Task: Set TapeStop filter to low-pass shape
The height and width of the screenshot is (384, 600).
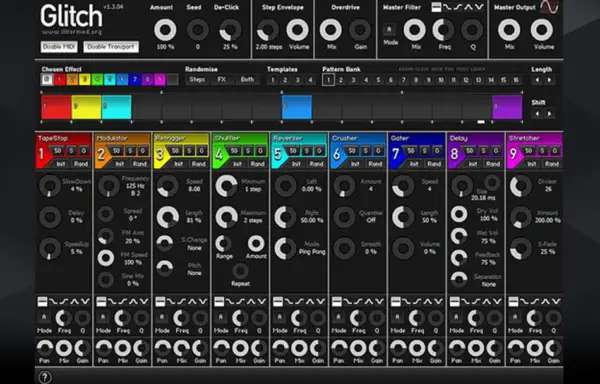Action: 53,302
